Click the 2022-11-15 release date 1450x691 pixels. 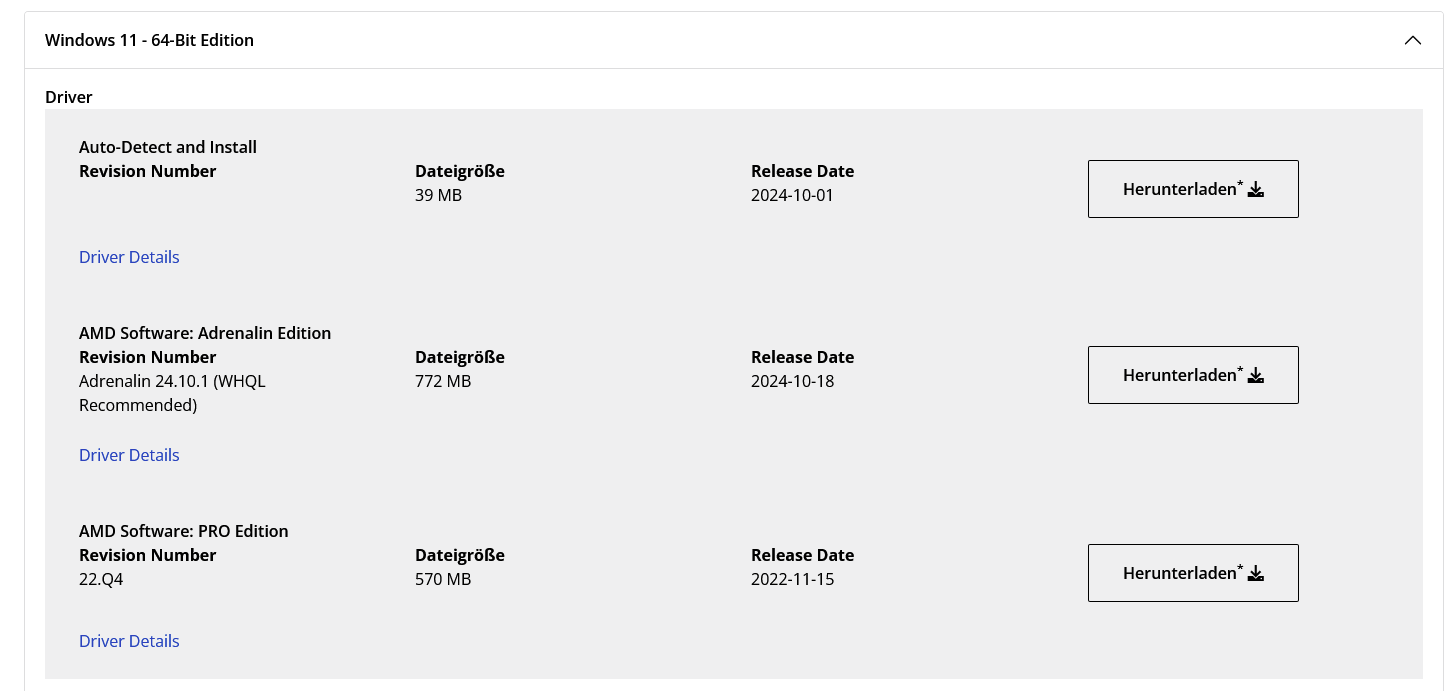click(x=792, y=579)
